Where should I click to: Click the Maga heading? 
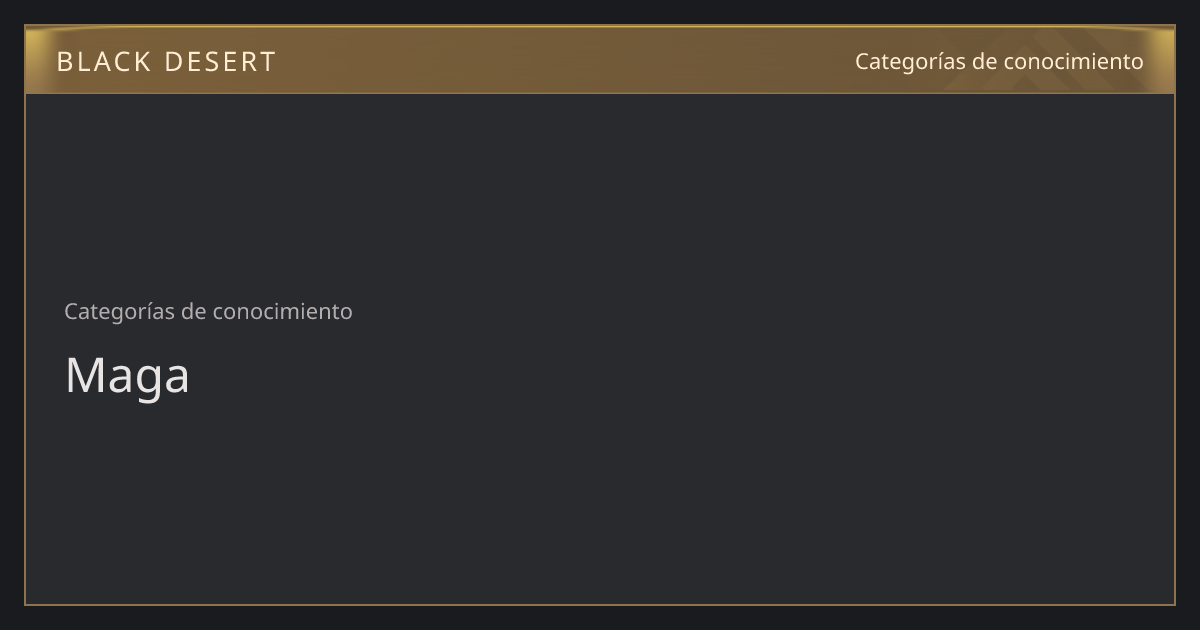click(127, 376)
